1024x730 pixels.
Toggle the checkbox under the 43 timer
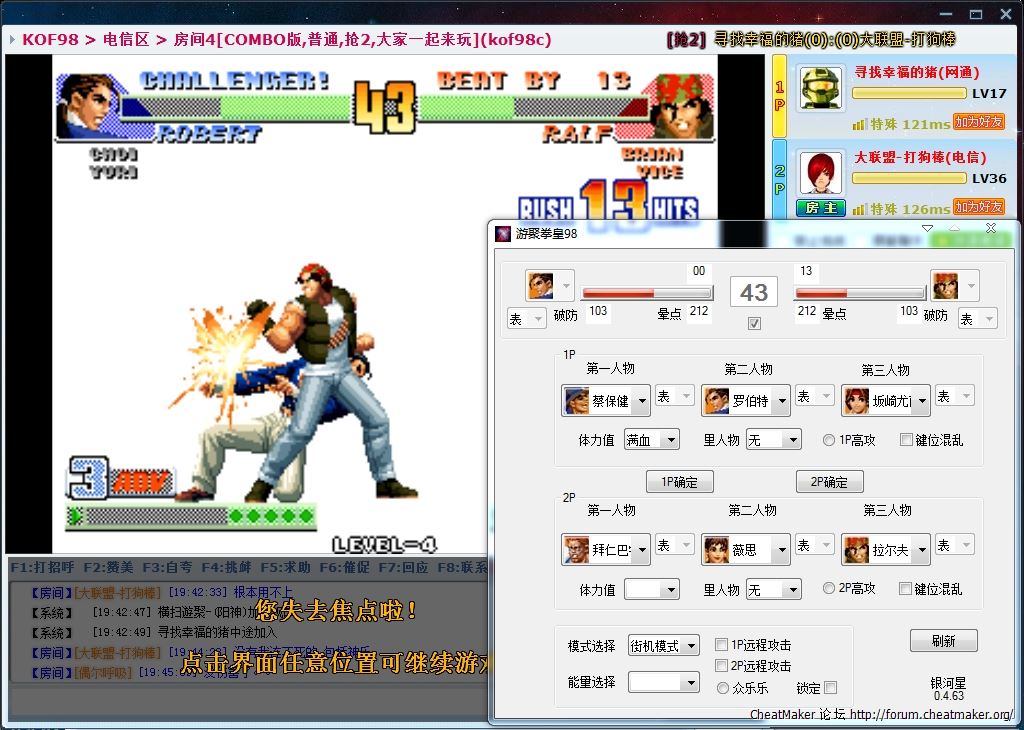coord(754,323)
